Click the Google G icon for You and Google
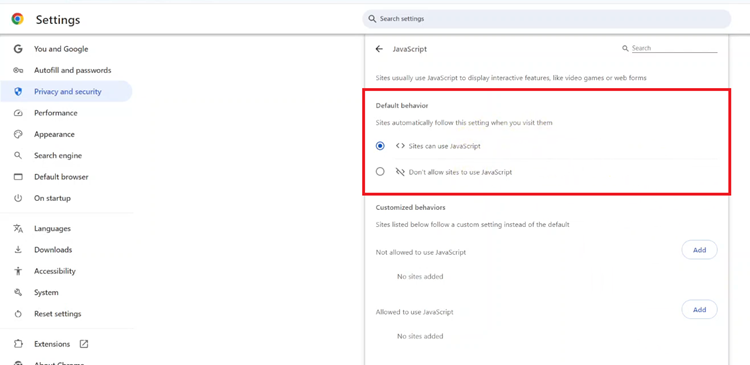Image resolution: width=750 pixels, height=365 pixels. (18, 49)
